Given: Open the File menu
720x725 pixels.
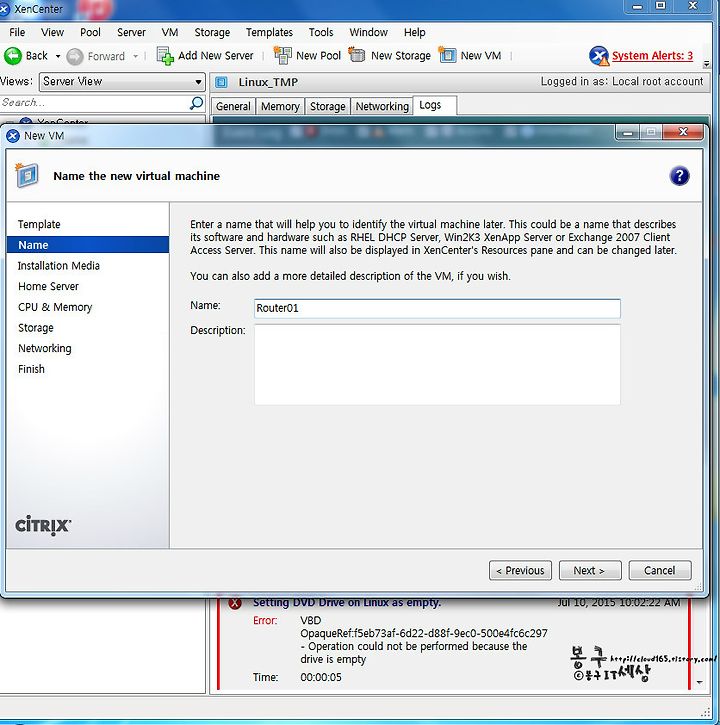Looking at the screenshot, I should [17, 32].
